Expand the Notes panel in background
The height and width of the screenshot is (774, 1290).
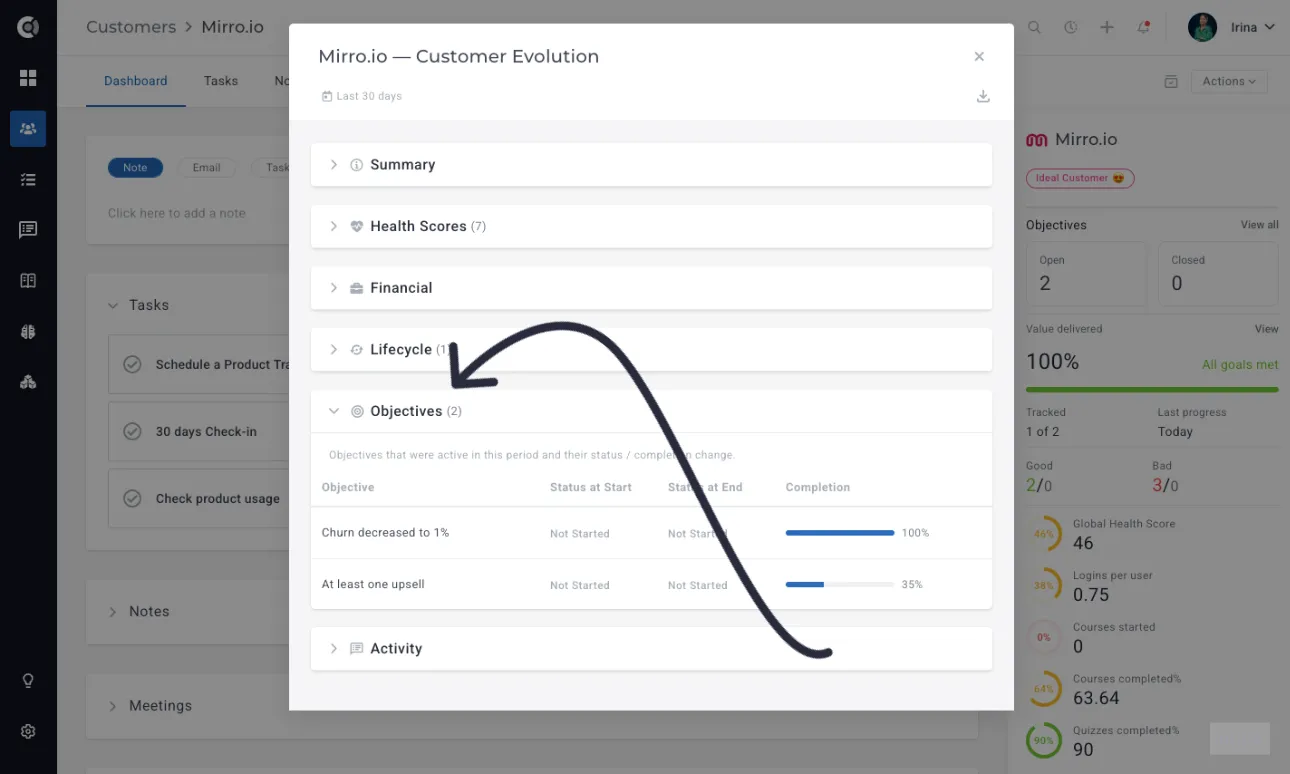(113, 612)
